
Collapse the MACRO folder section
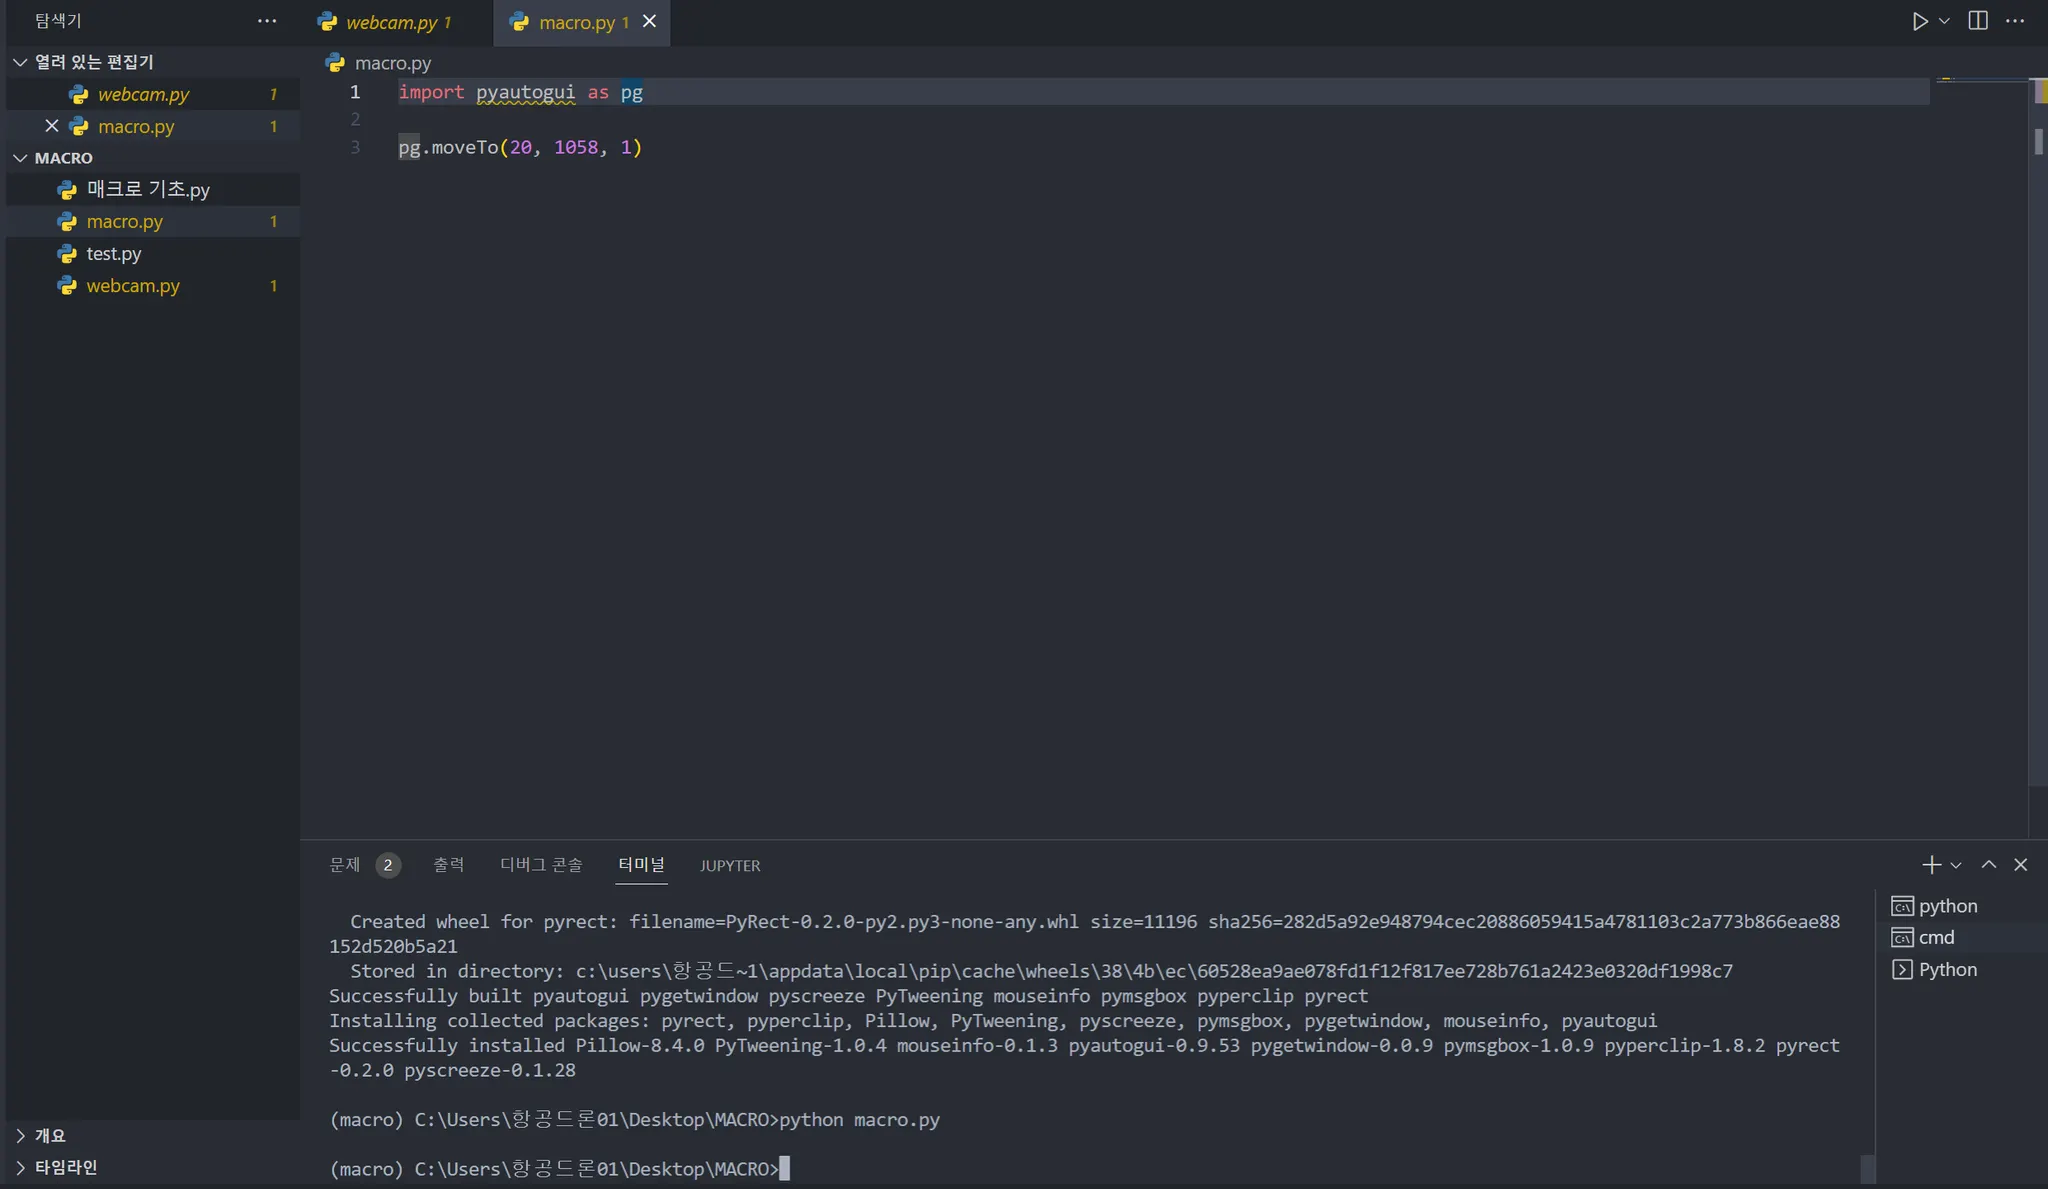click(20, 158)
